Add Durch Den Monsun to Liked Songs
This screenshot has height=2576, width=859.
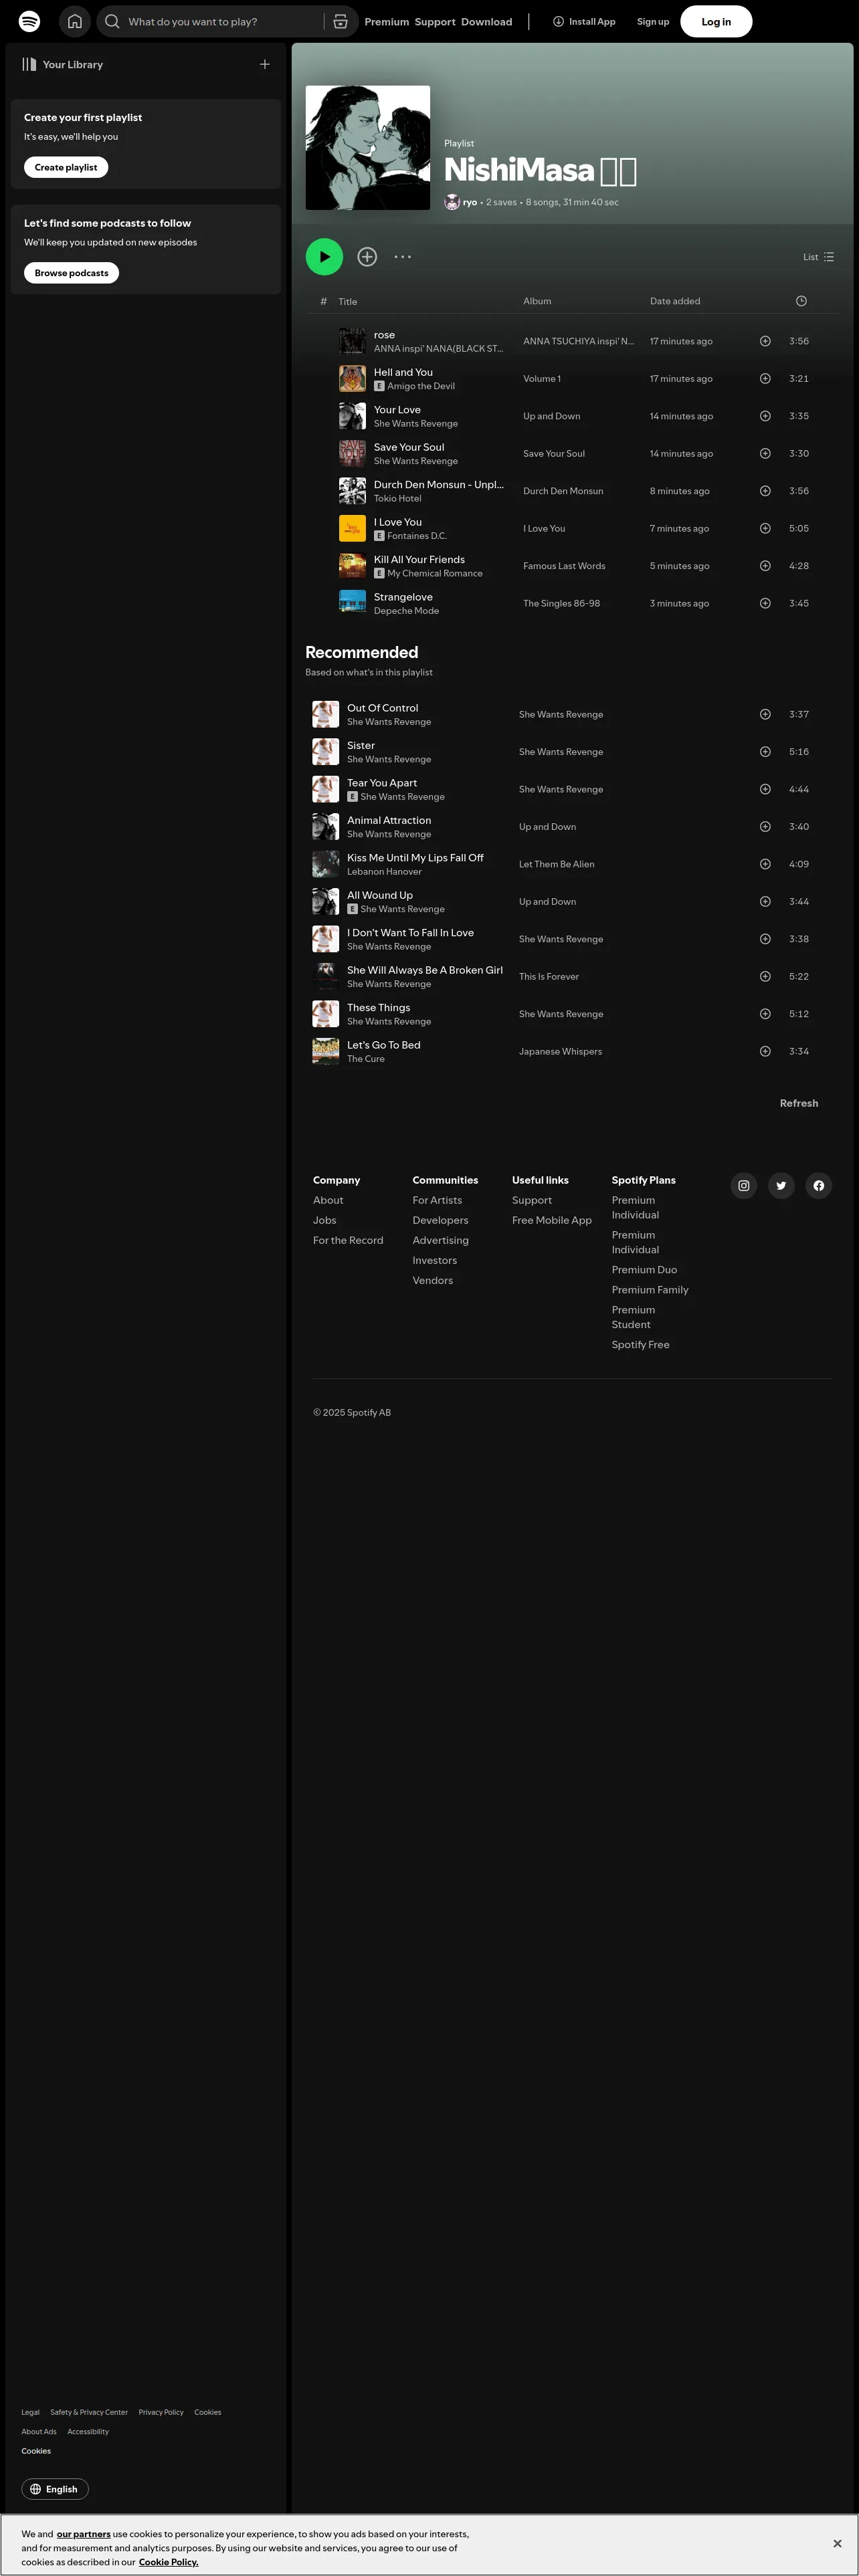coord(765,491)
